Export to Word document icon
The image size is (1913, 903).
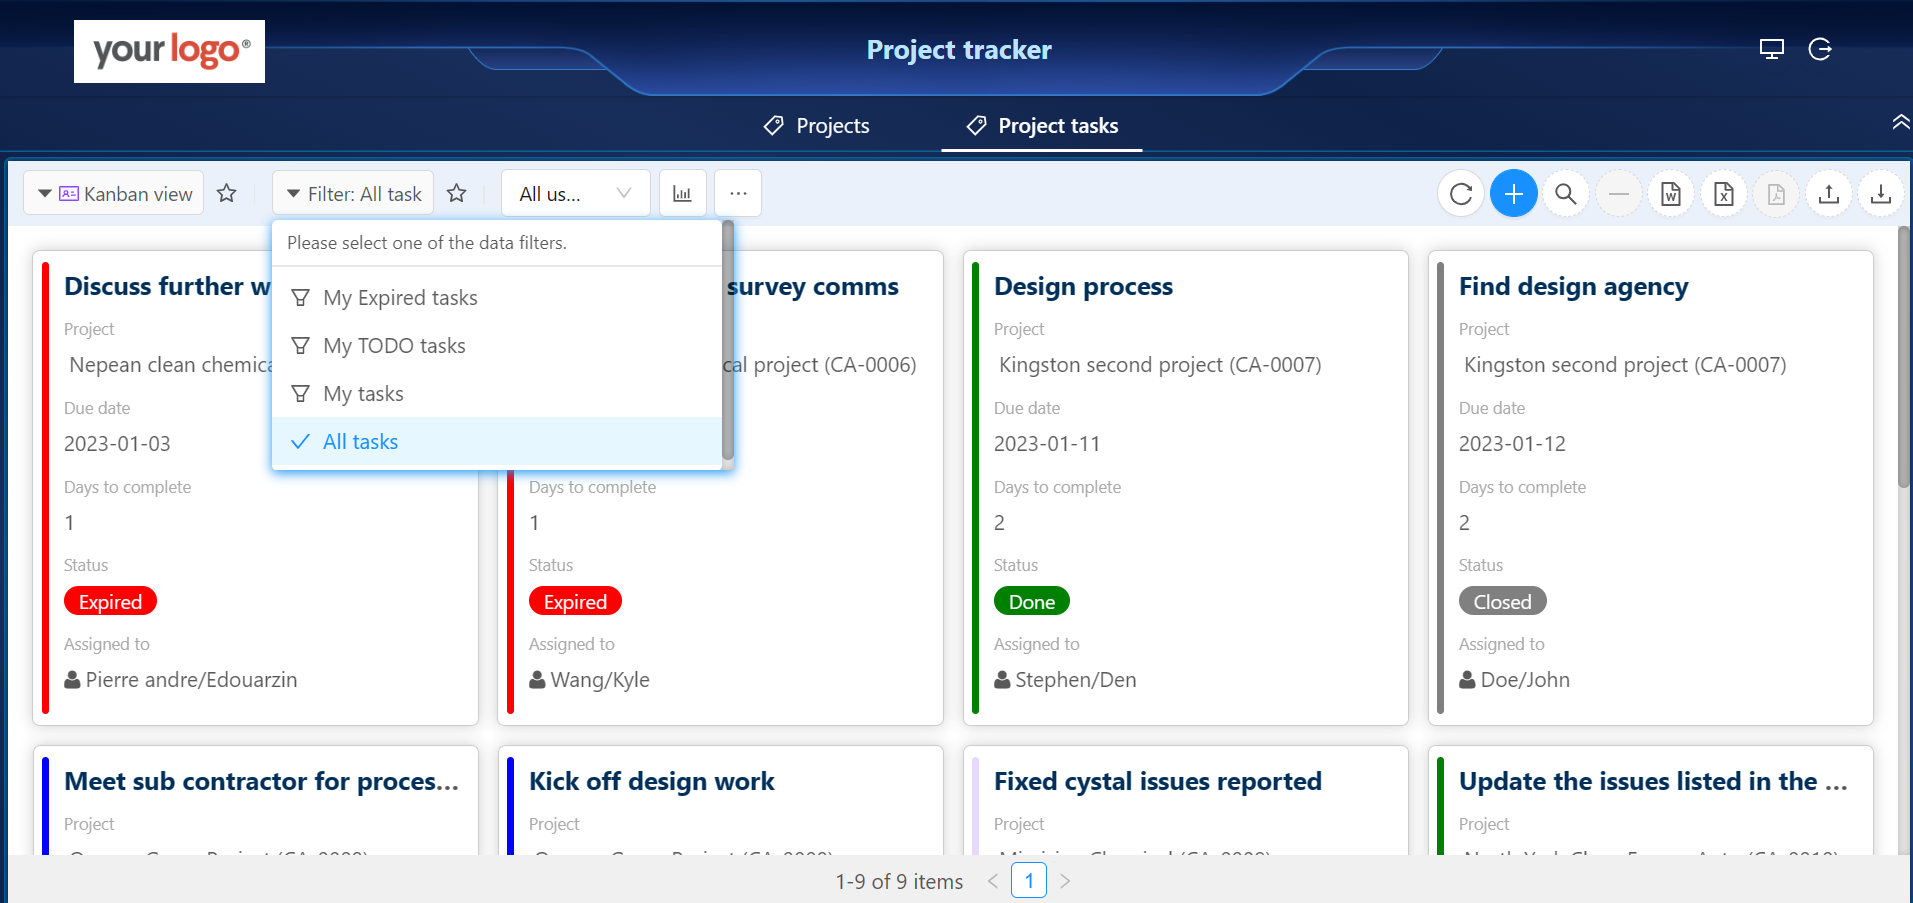pyautogui.click(x=1671, y=194)
